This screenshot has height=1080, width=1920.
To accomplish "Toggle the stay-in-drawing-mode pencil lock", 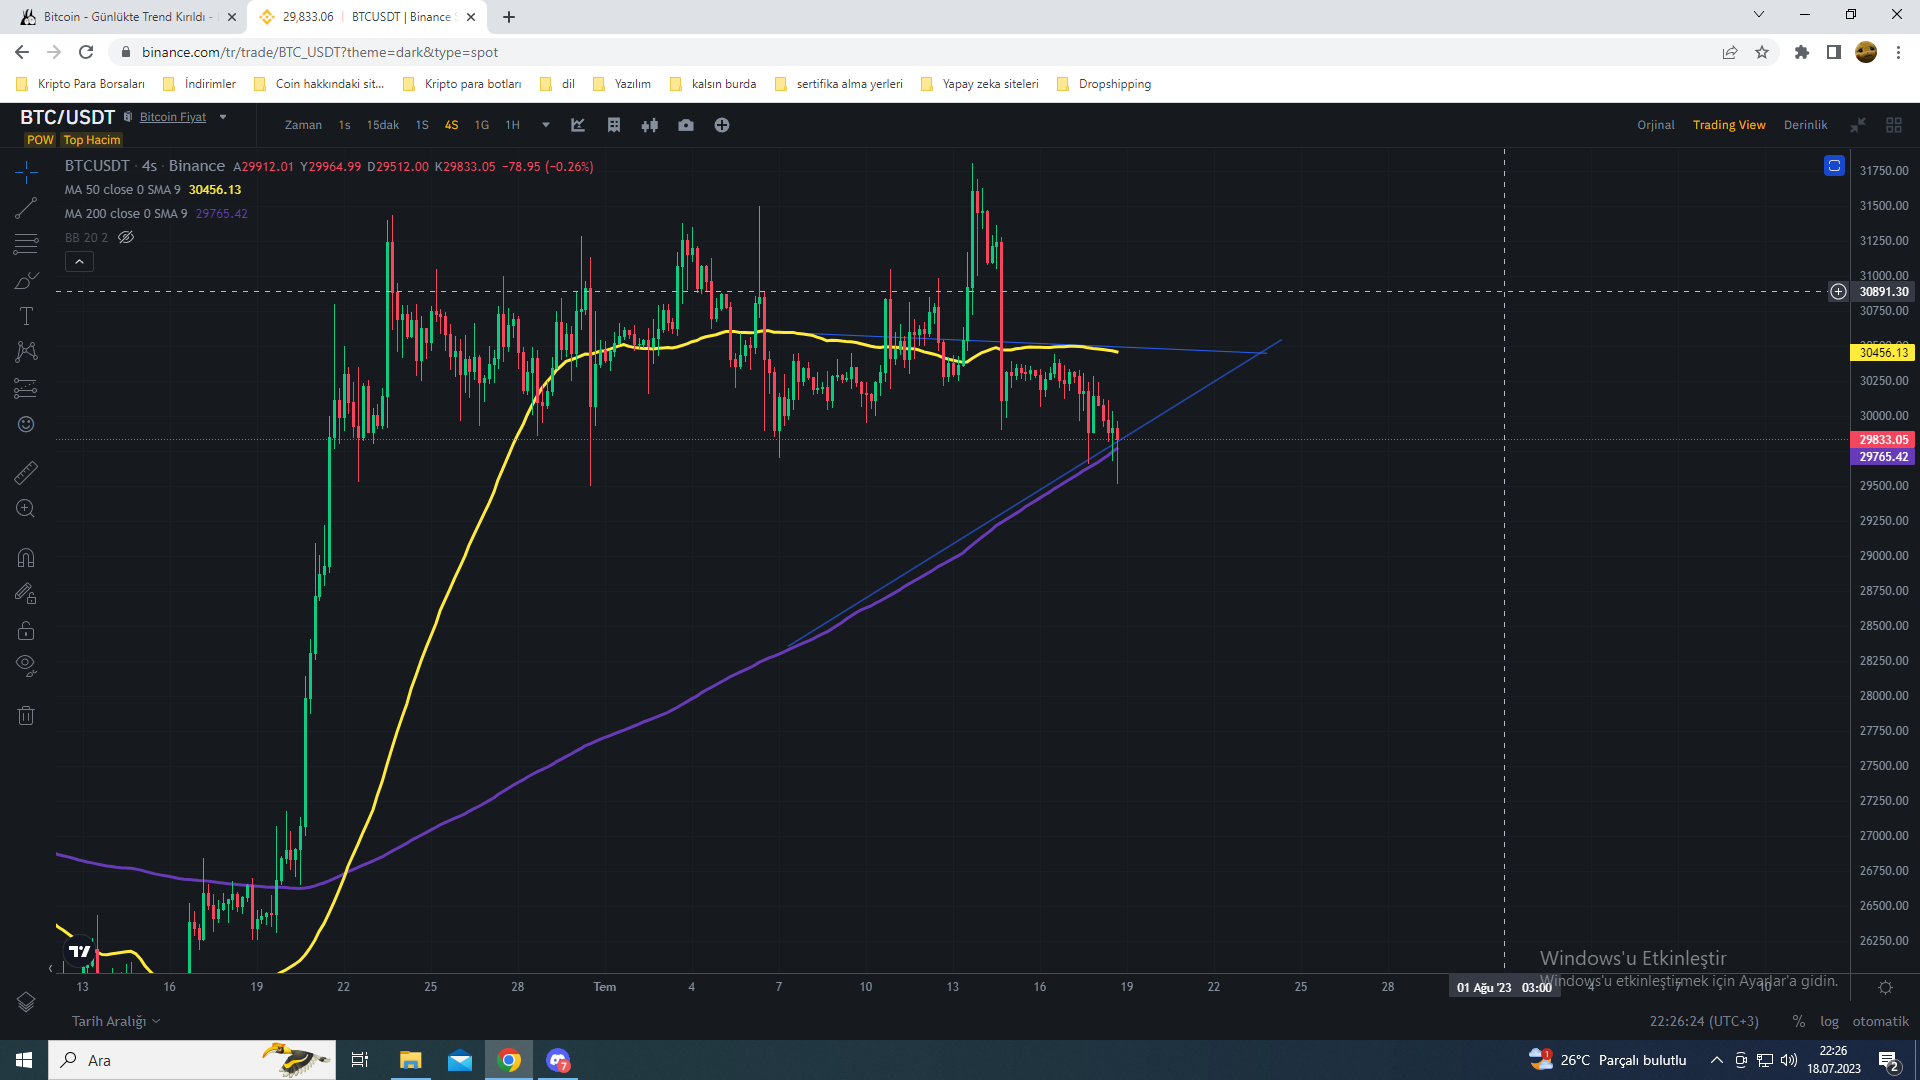I will click(x=26, y=594).
